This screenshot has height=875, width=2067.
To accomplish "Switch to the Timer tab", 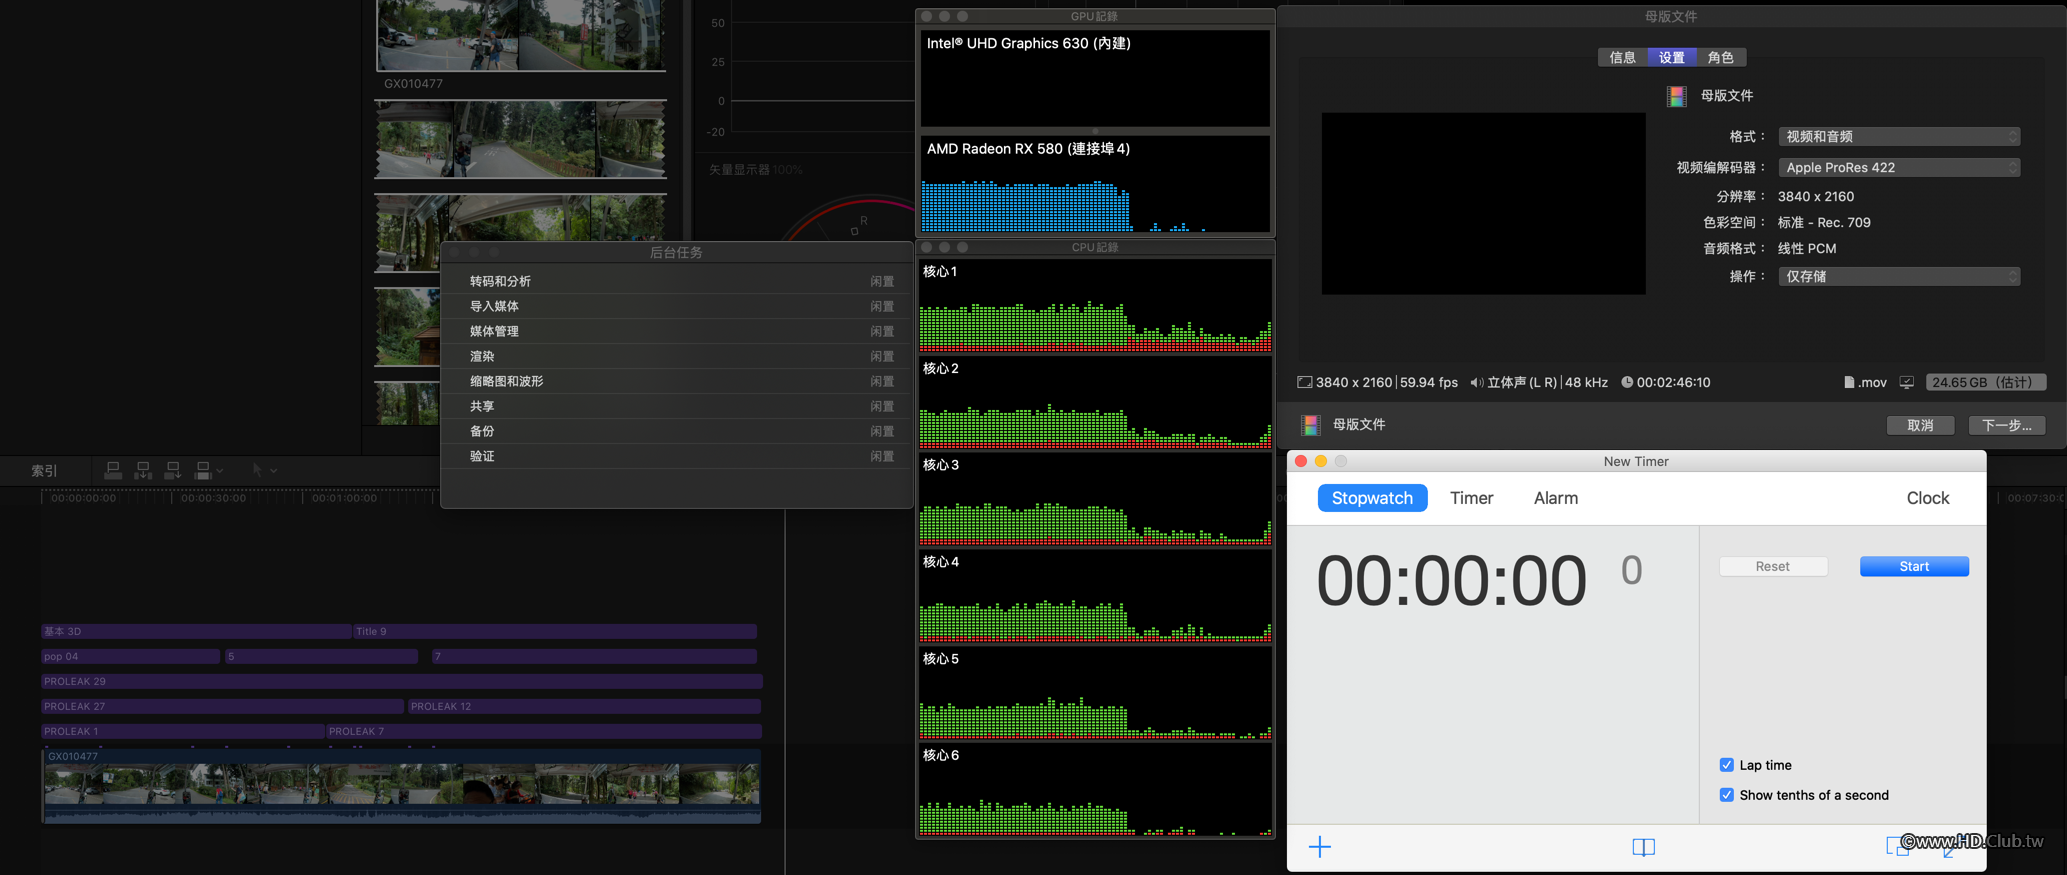I will point(1471,498).
